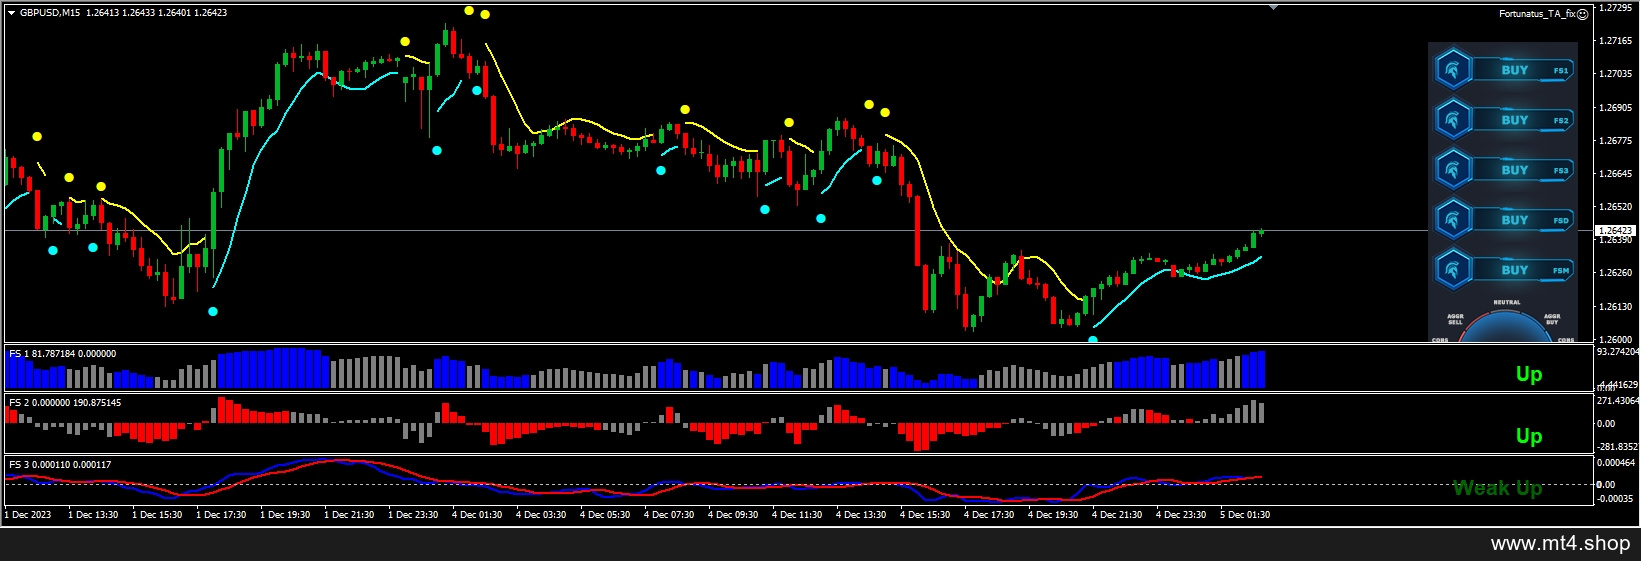Viewport: 1641px width, 561px height.
Task: Click the -0.0003 value on the FS 3 scale
Action: pyautogui.click(x=1614, y=499)
